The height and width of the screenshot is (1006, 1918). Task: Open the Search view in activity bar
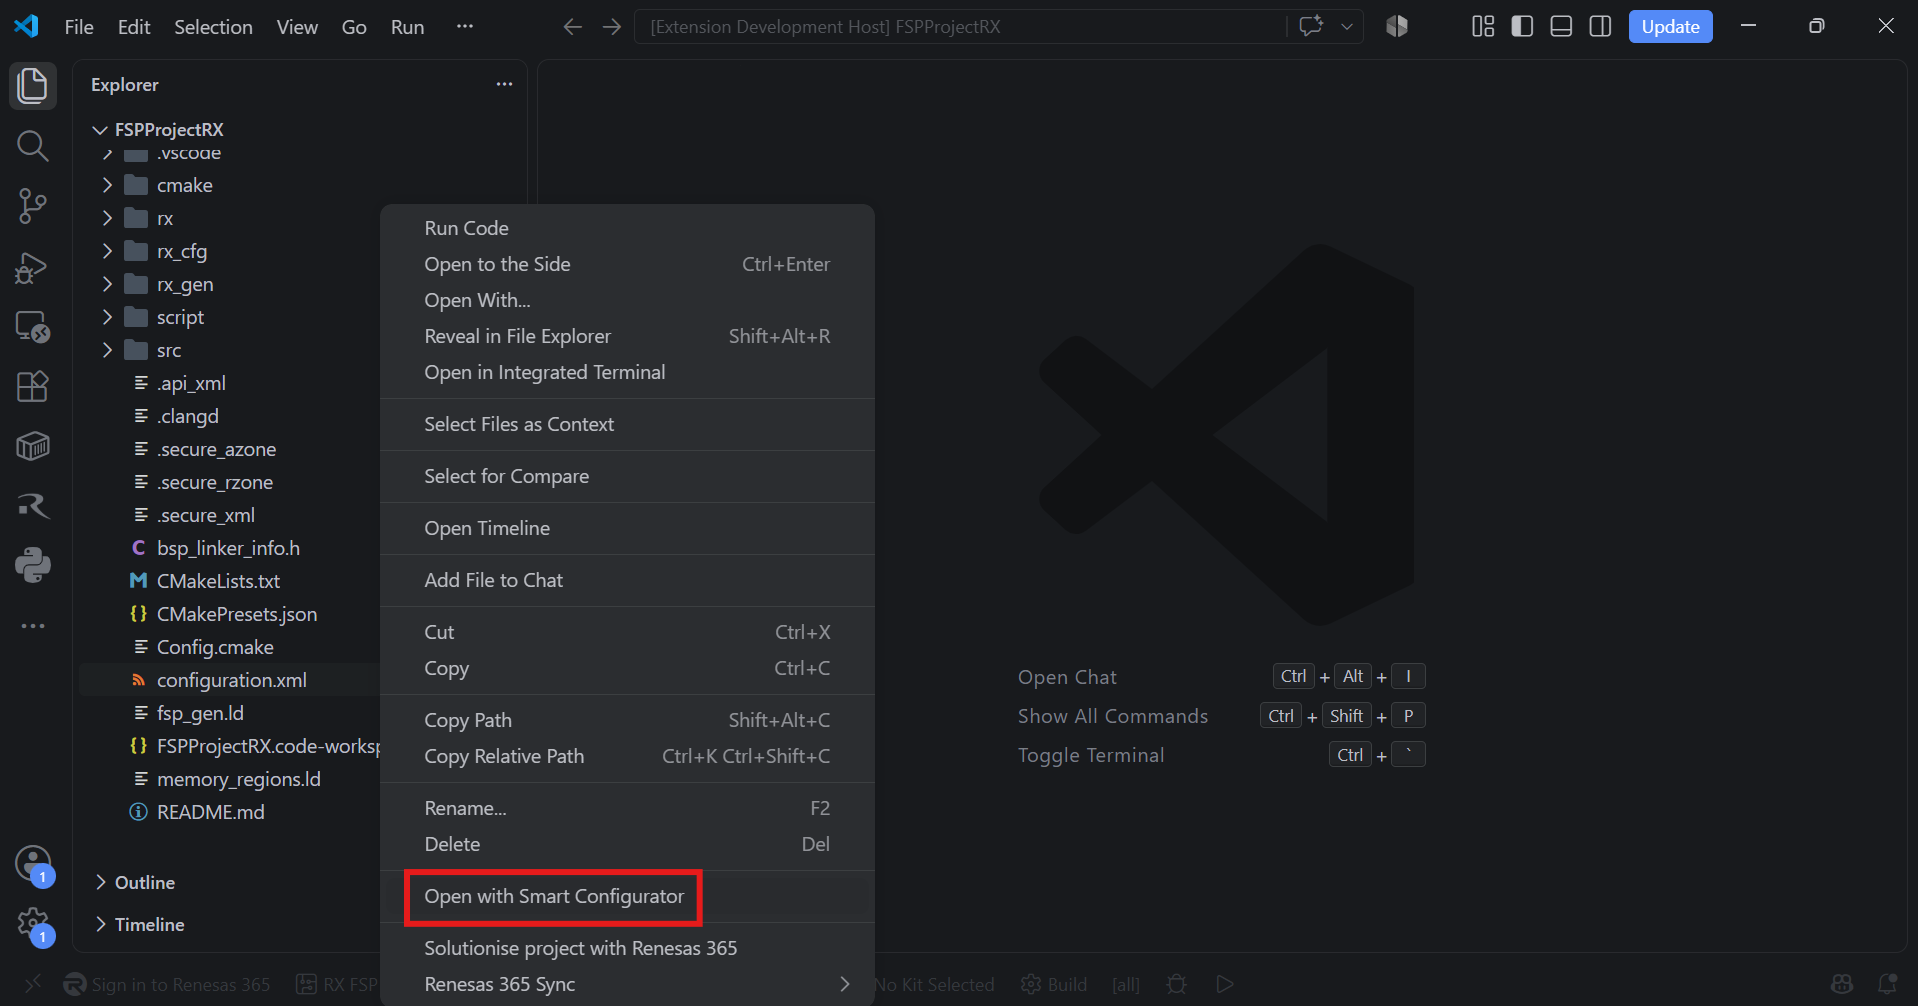tap(32, 146)
